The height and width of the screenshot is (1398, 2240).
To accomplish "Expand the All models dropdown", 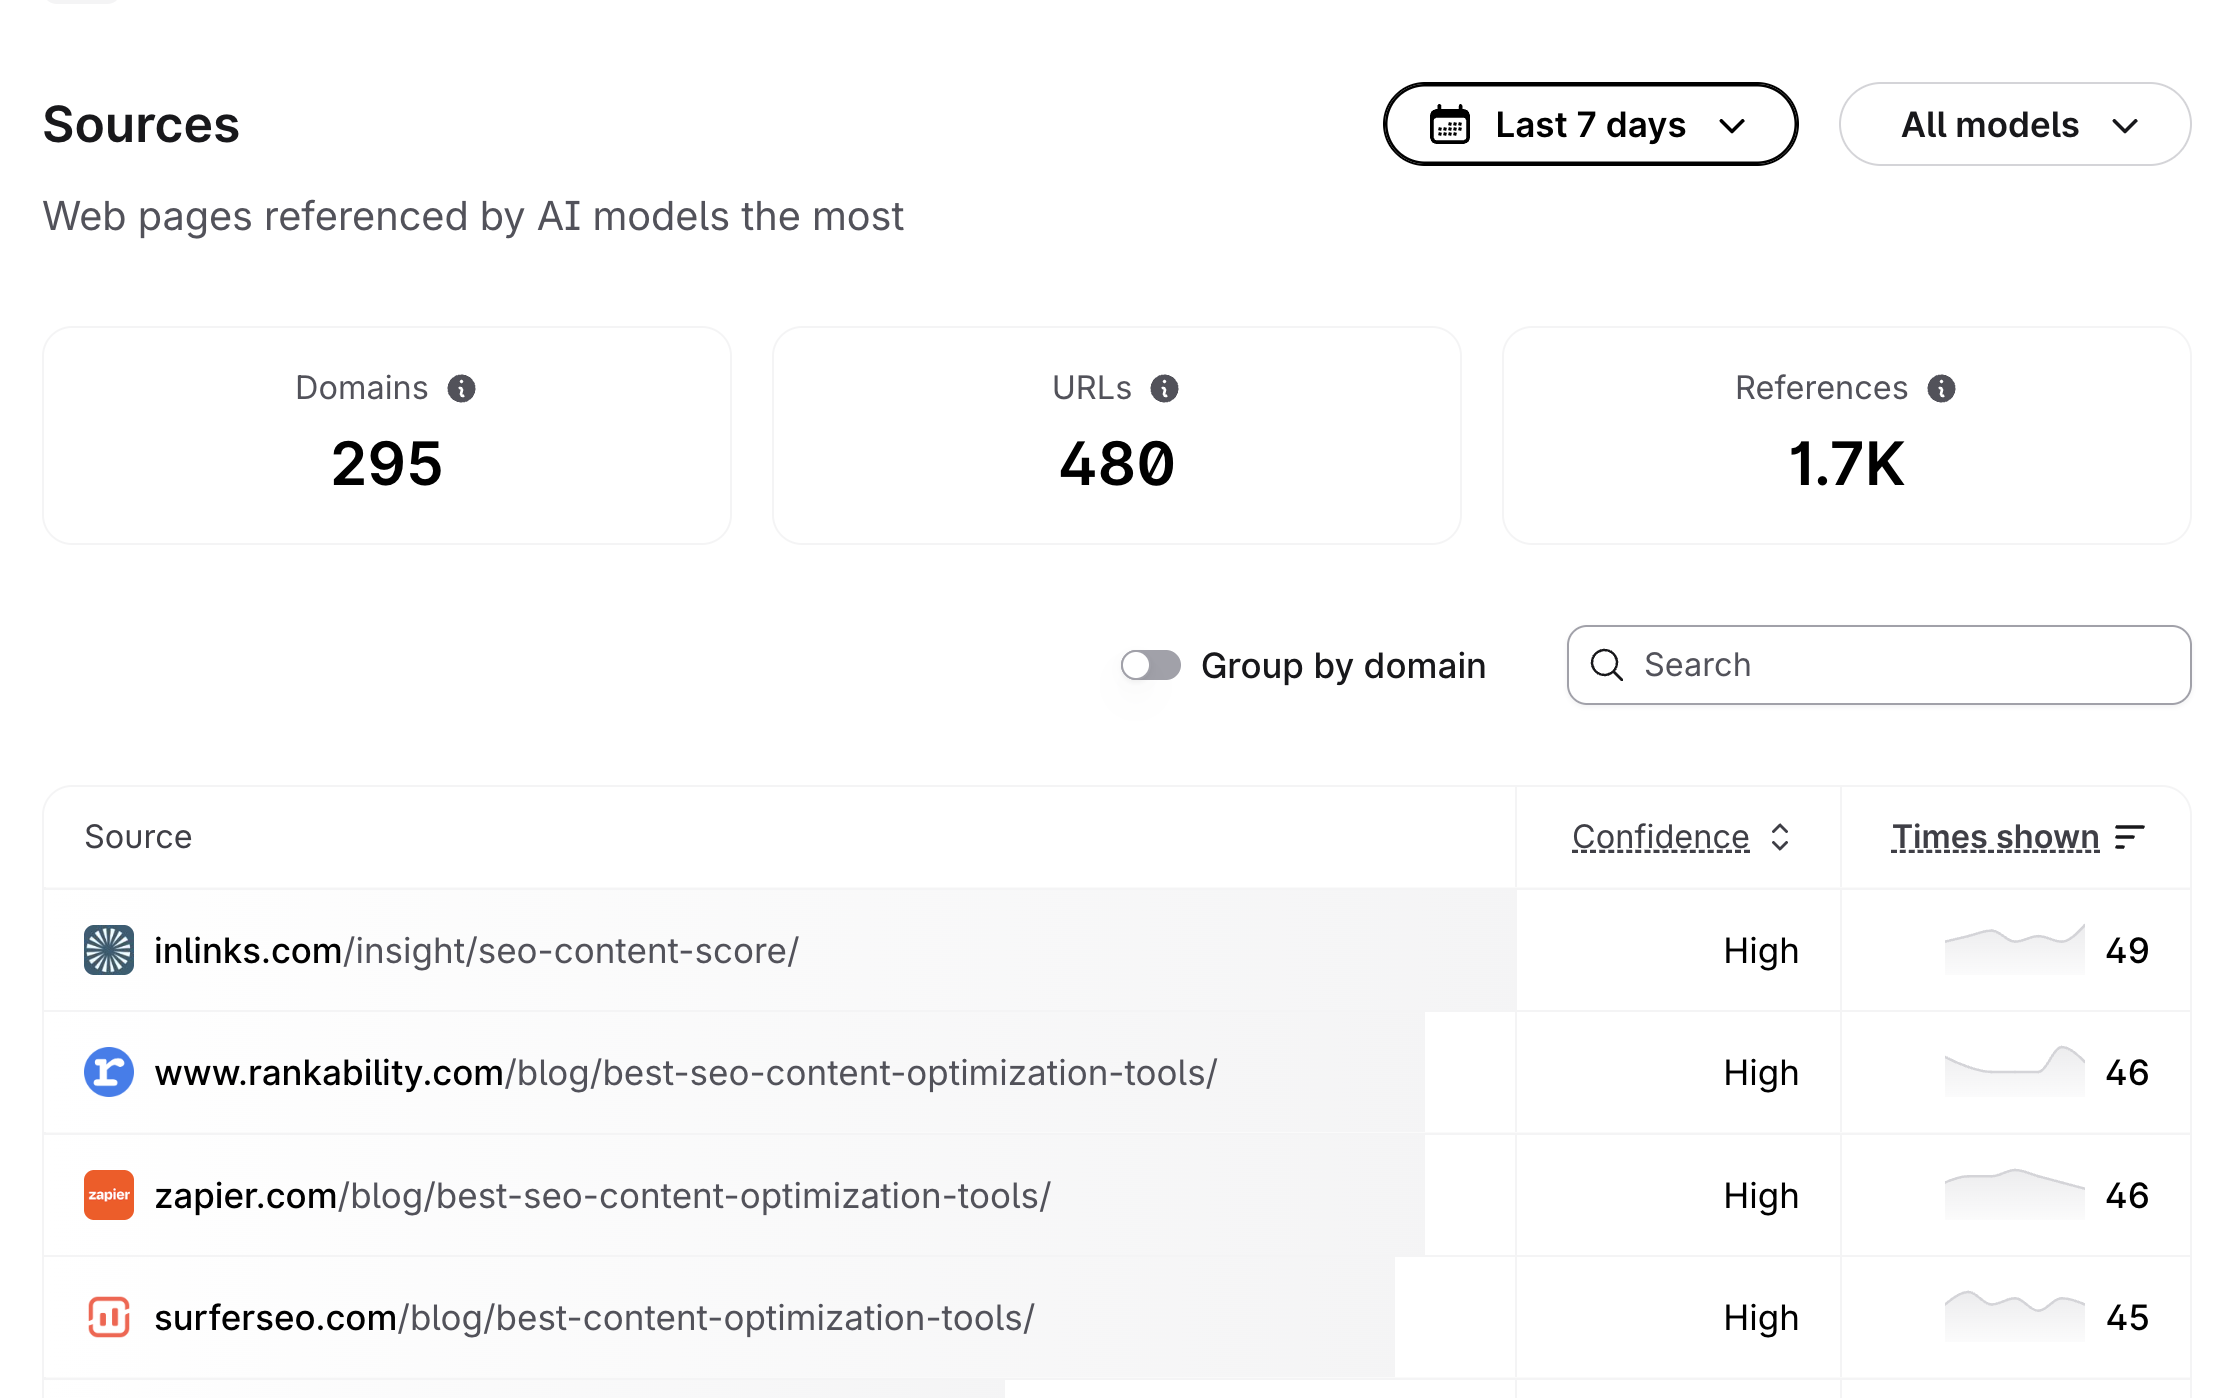I will click(2014, 125).
